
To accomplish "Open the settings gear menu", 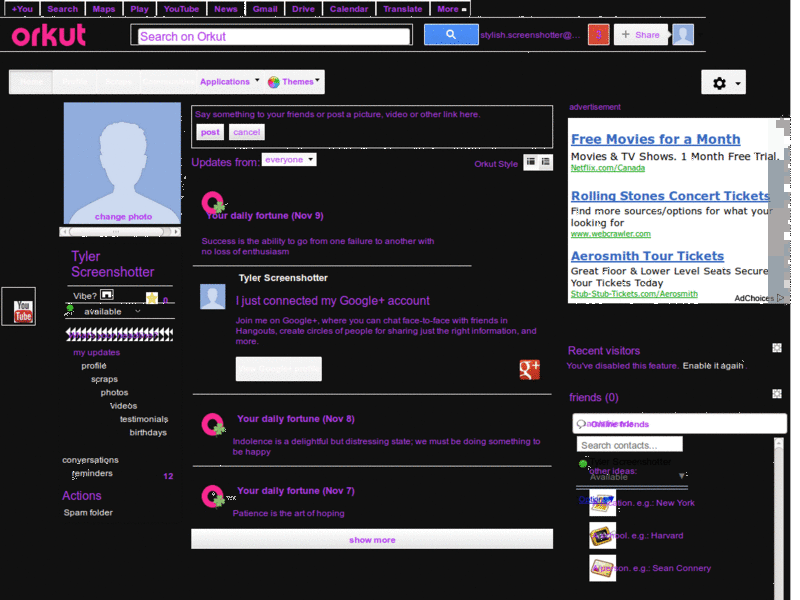I will point(719,83).
